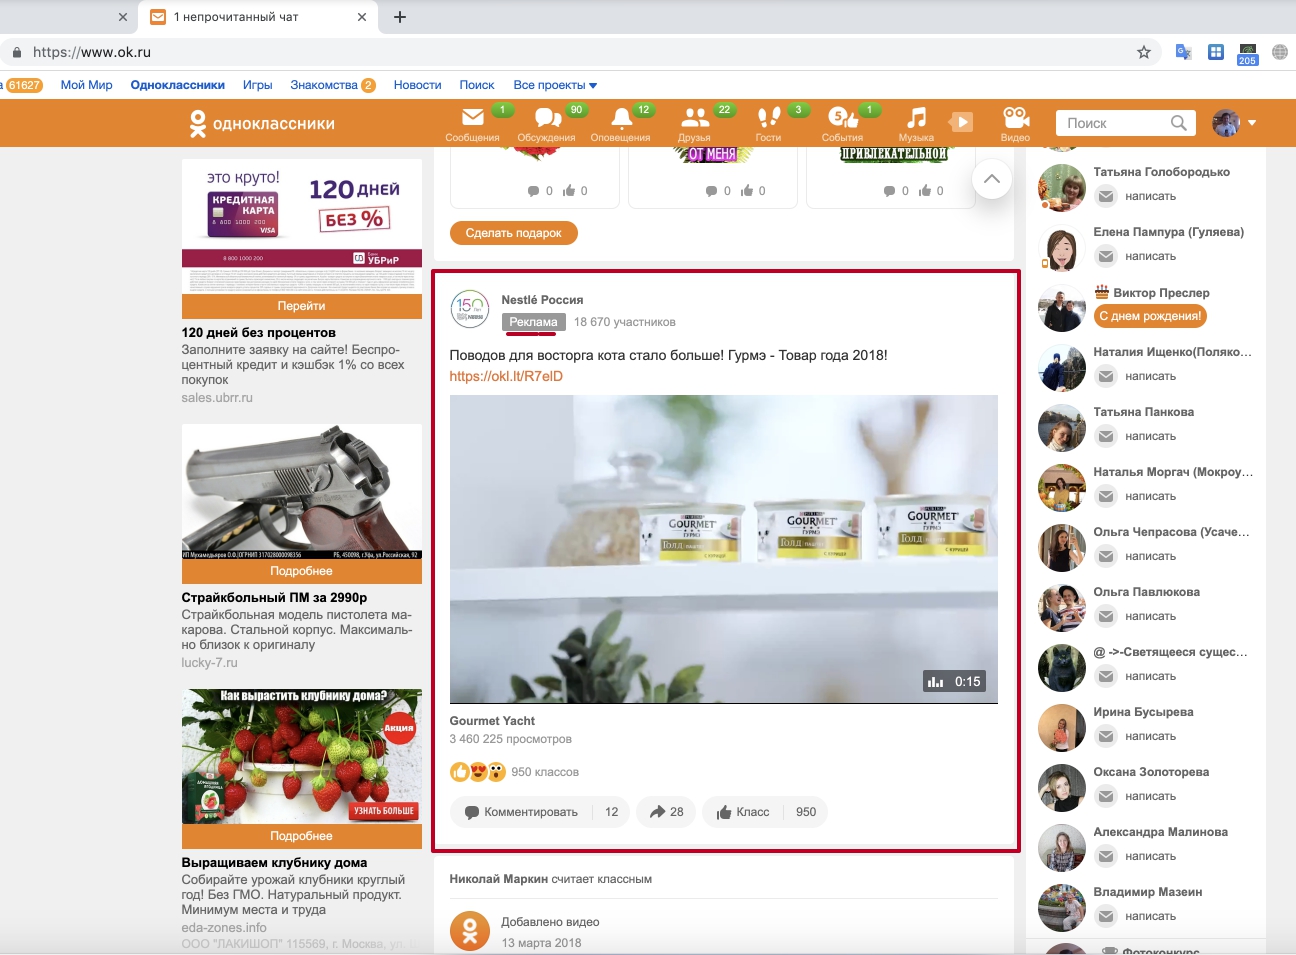Open Николай Маркин profile link

pos(498,879)
